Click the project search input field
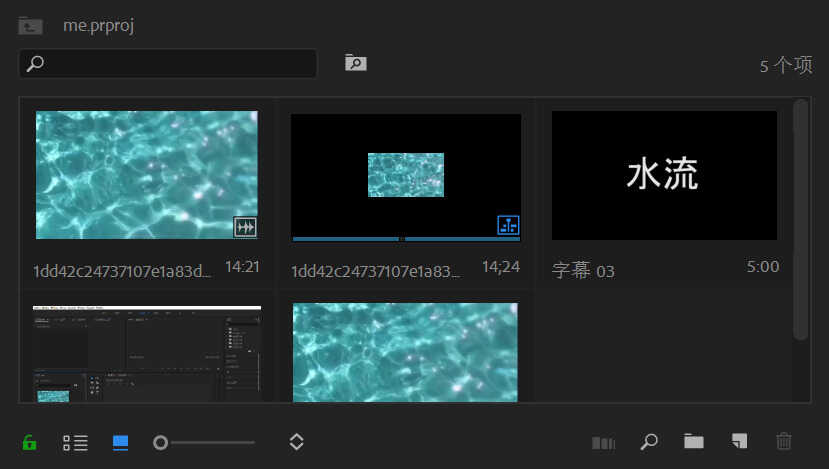 coord(168,63)
